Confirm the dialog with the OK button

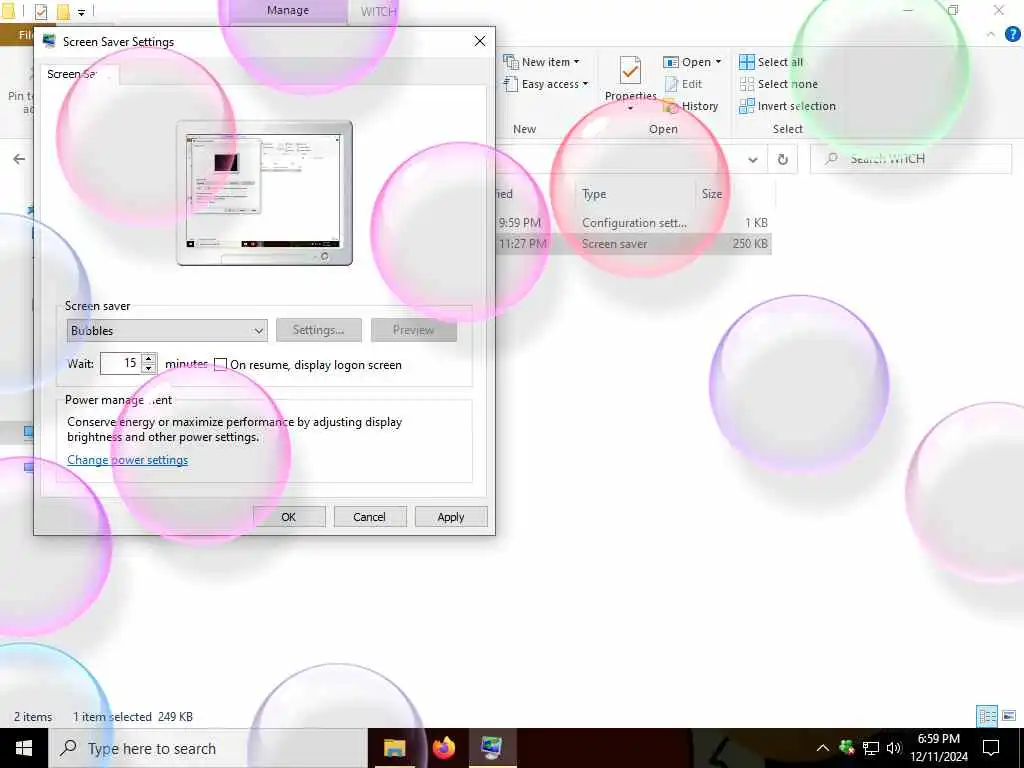[x=289, y=517]
